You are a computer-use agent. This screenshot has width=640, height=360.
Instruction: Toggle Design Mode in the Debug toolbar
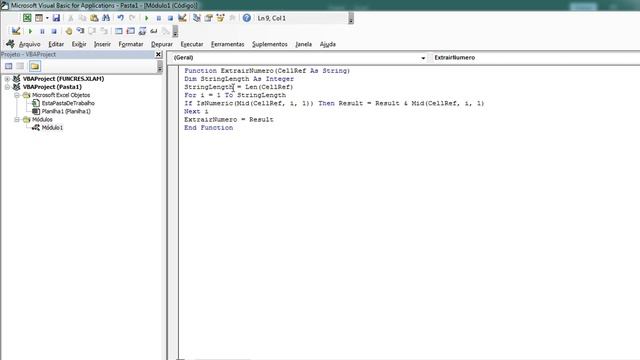[16, 31]
